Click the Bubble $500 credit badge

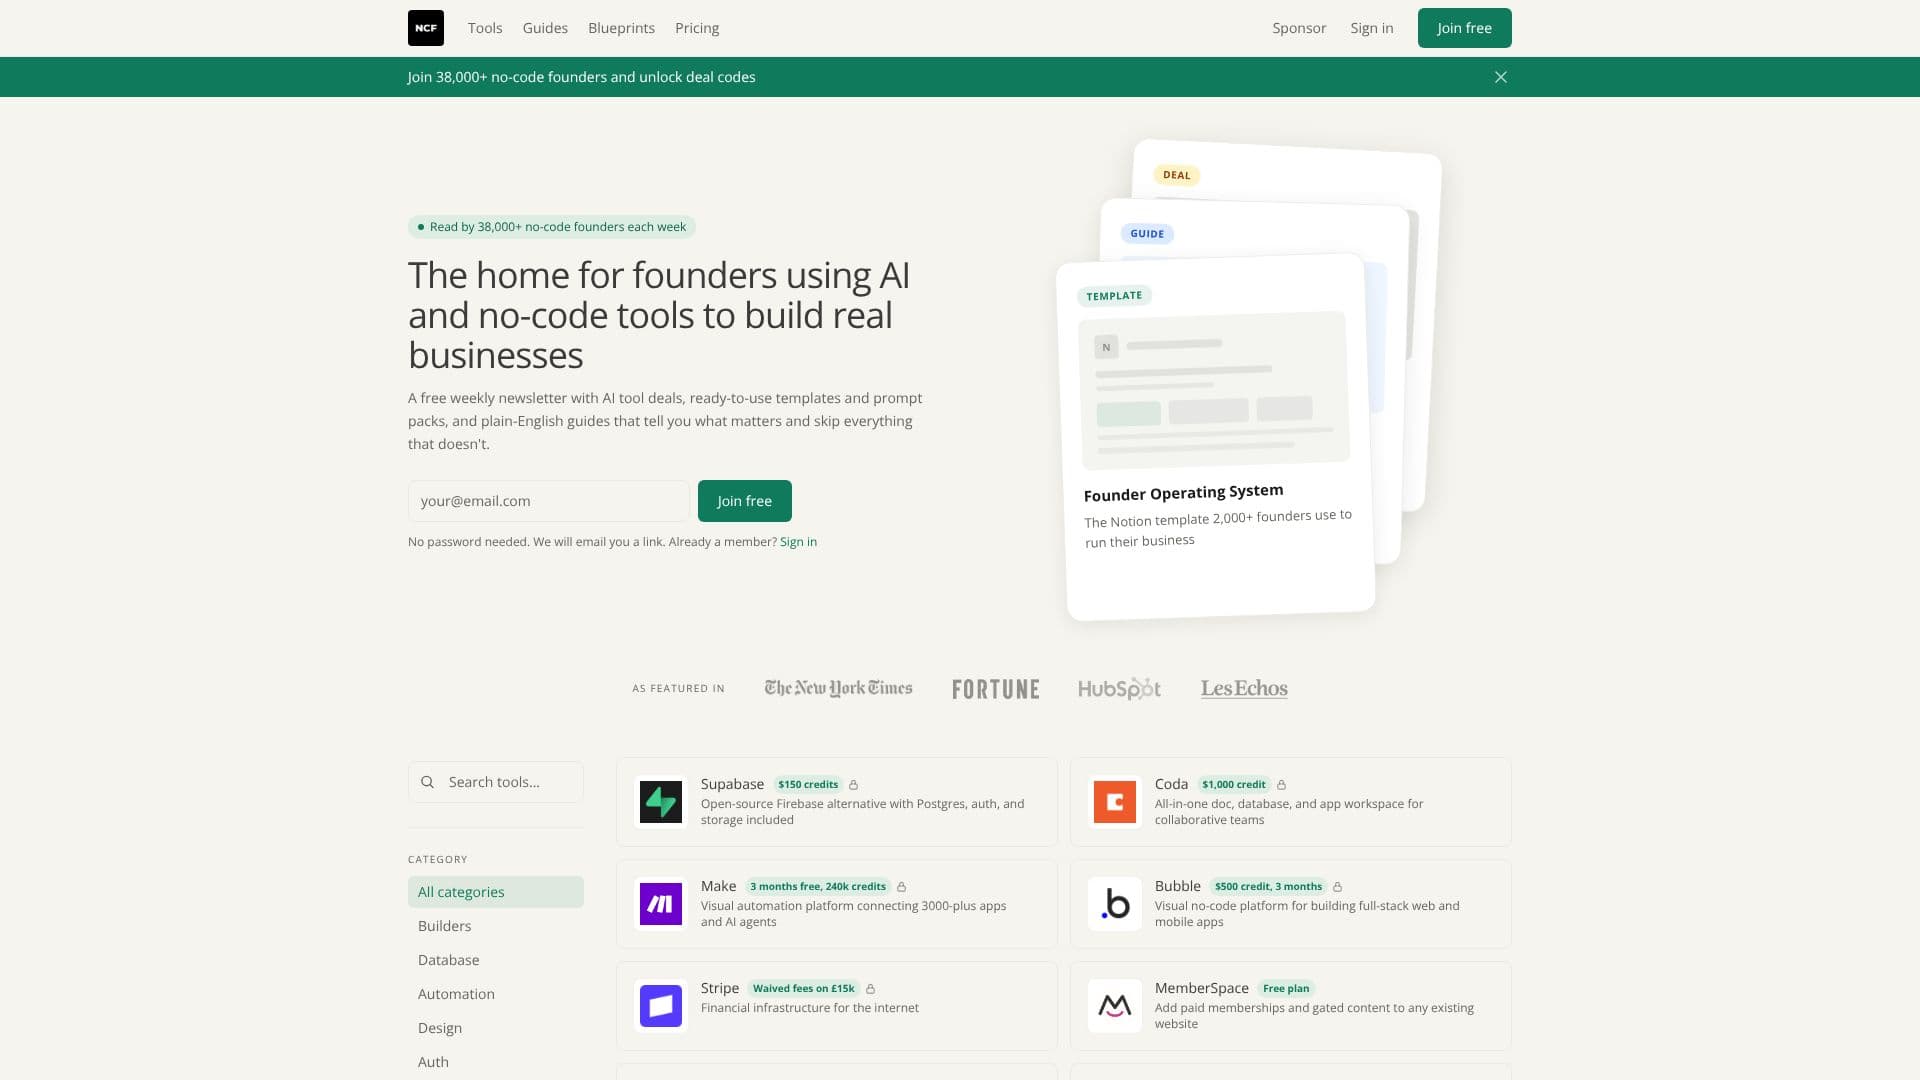[x=1268, y=887]
